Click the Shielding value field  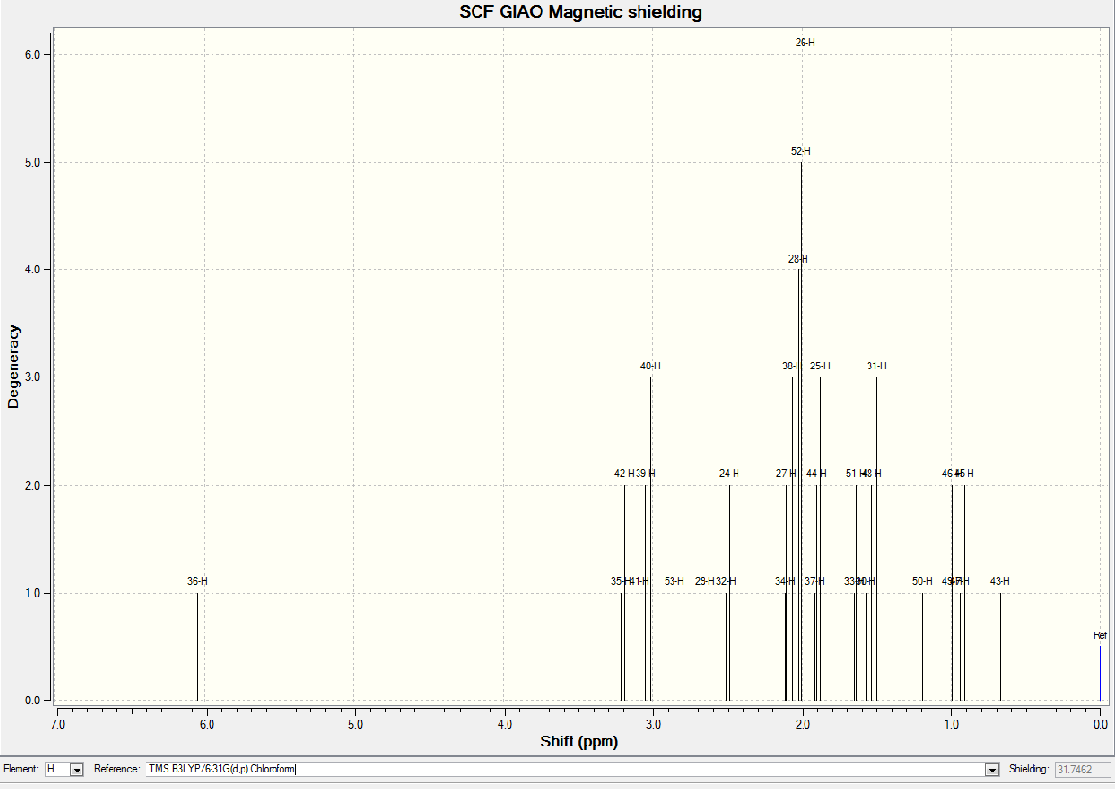click(x=1083, y=769)
